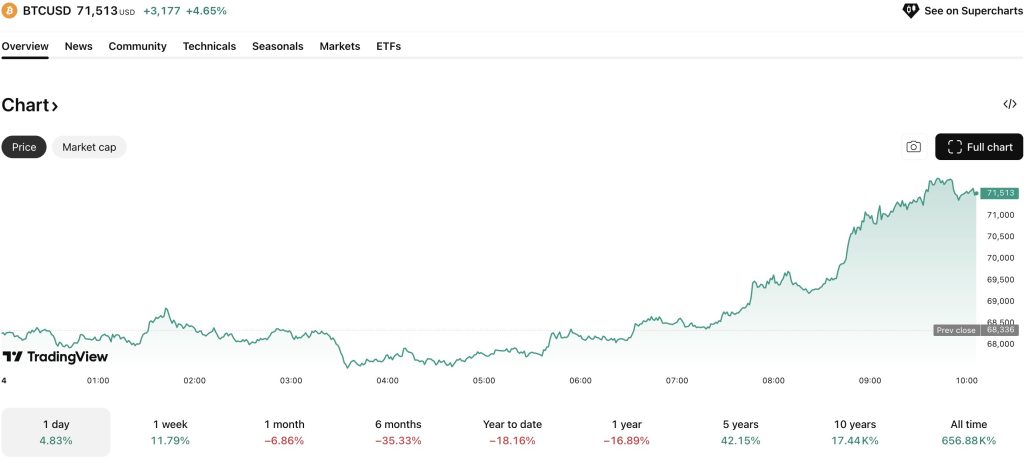Expand the Chart heading chevron
Screen dimensions: 1024x462
pos(55,106)
